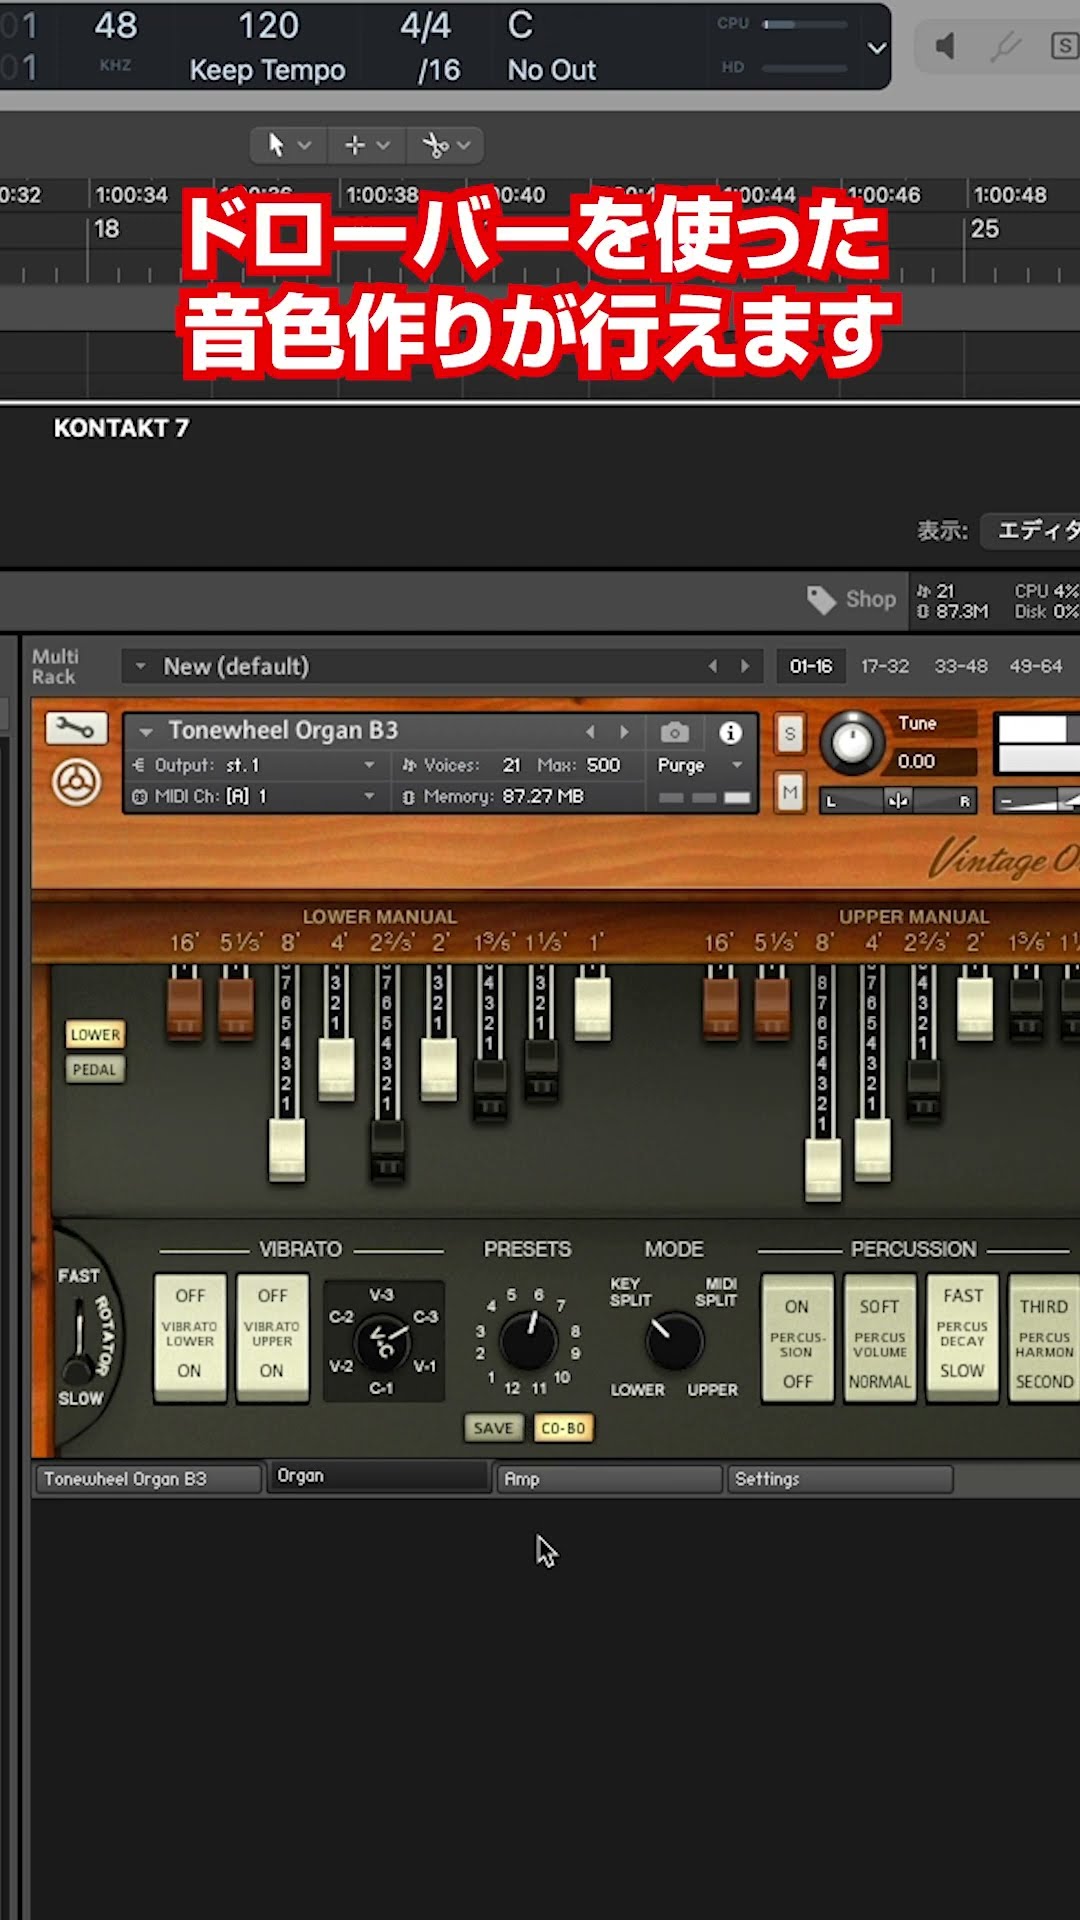Select the marquee crosshair tool
Screen dimensions: 1080x1920
click(x=354, y=145)
